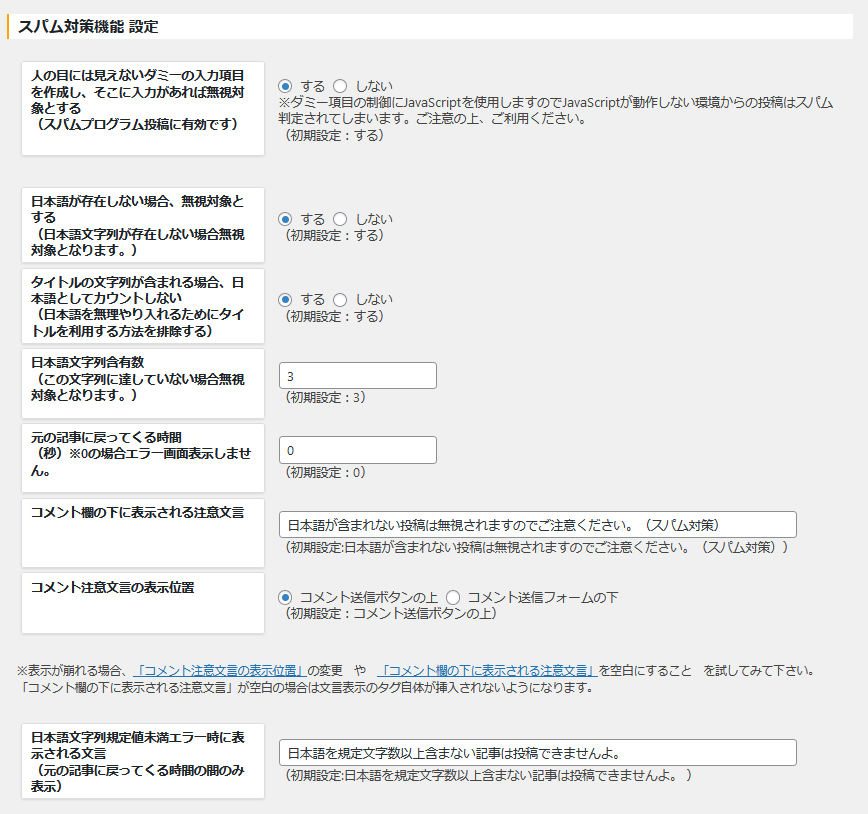
Task: Click the comment notice text input box
Action: pyautogui.click(x=537, y=524)
